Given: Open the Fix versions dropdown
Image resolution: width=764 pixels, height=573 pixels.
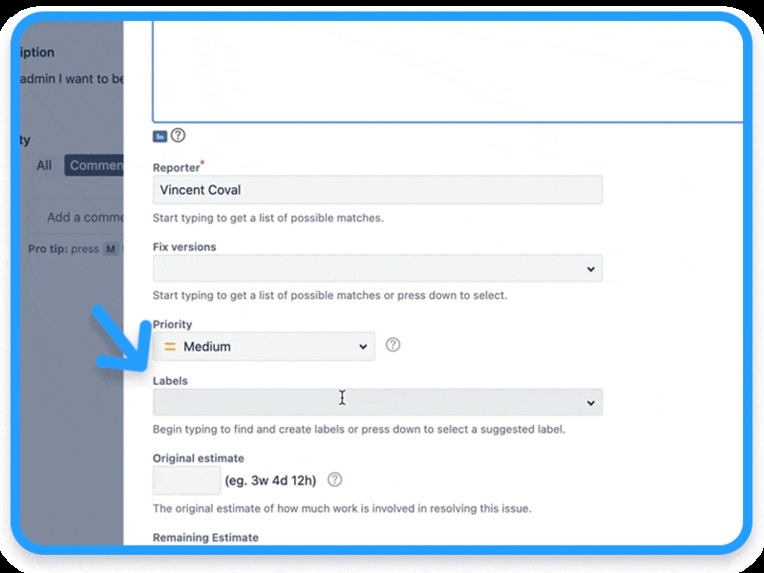Looking at the screenshot, I should click(378, 268).
